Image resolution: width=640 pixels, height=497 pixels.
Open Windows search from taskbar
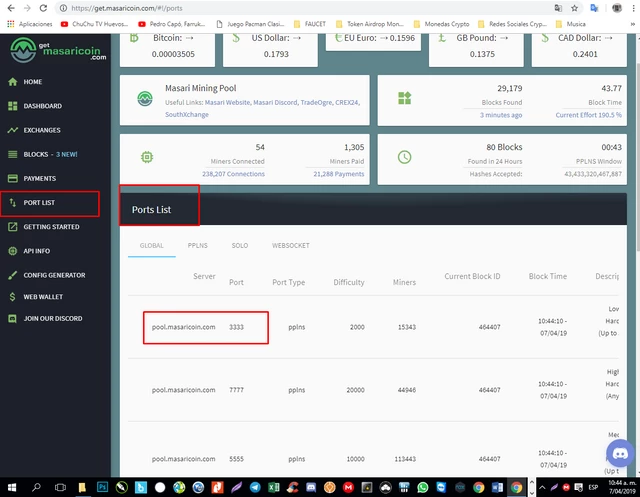(x=36, y=487)
